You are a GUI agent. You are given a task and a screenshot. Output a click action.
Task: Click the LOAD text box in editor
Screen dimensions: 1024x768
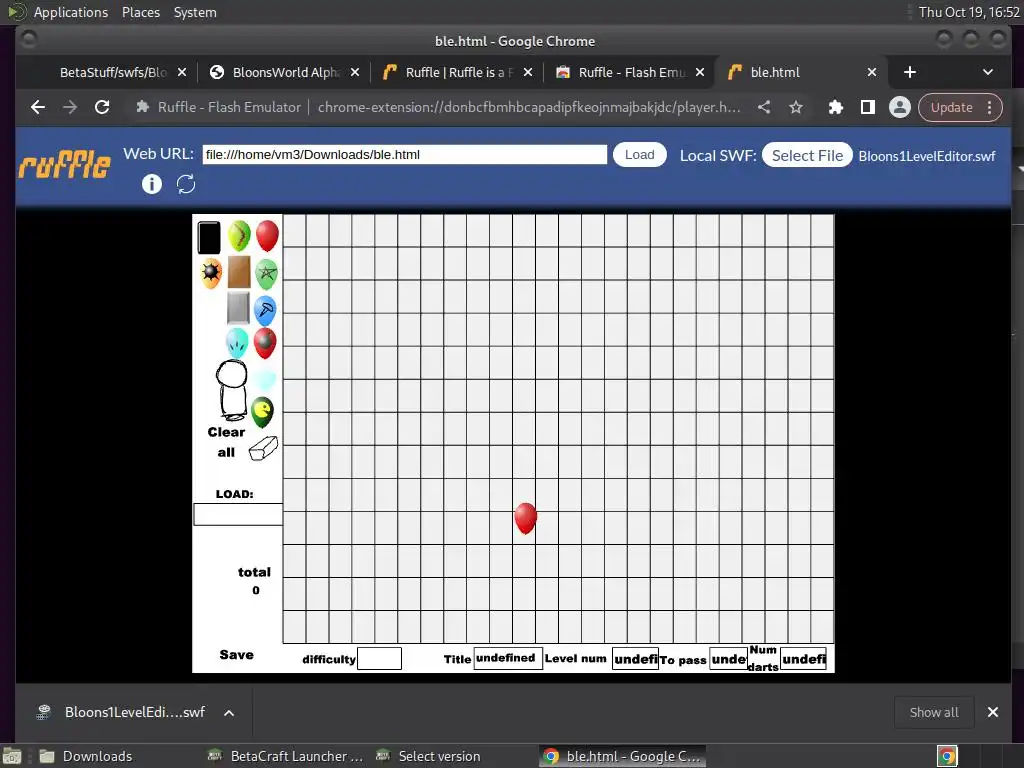click(238, 514)
